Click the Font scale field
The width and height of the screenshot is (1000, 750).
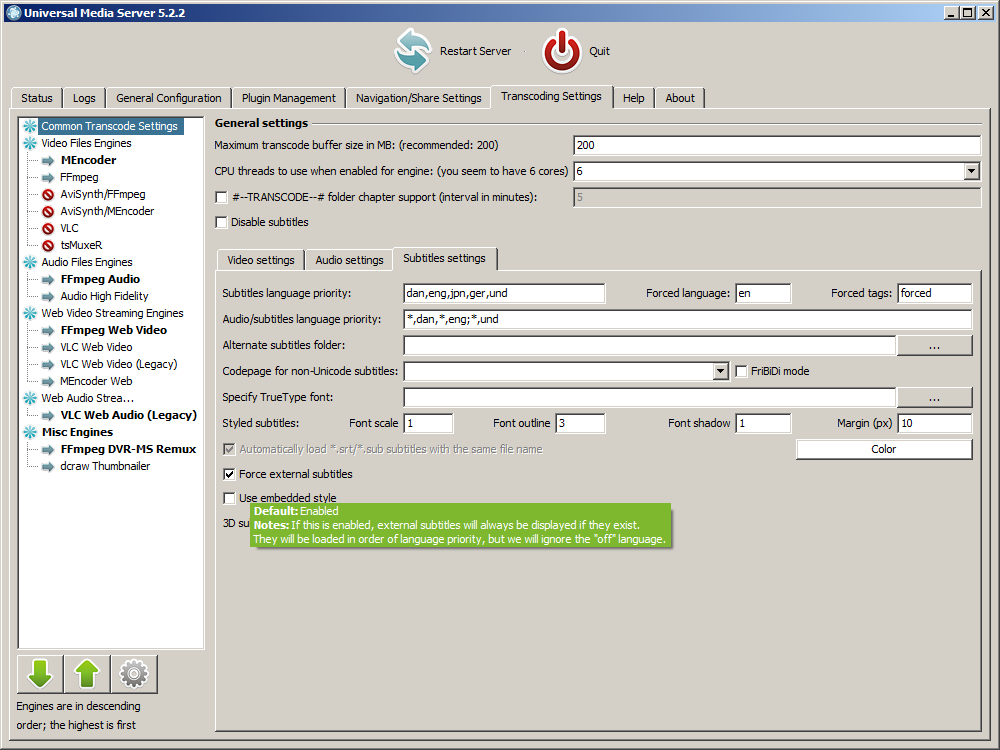coord(429,423)
